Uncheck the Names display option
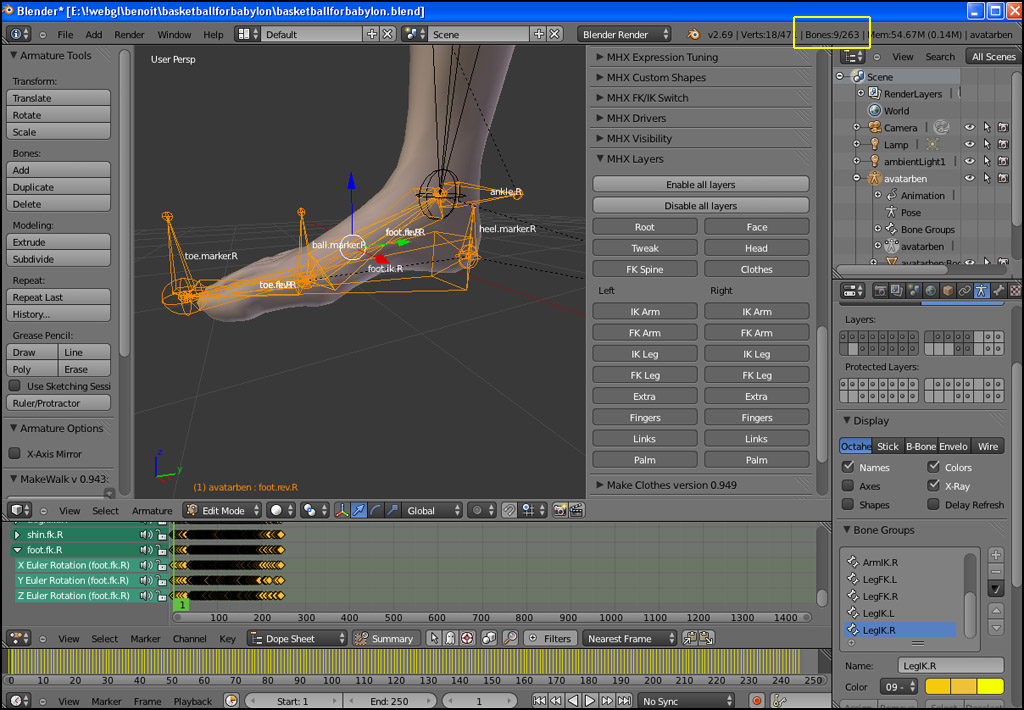The image size is (1024, 710). [x=848, y=467]
